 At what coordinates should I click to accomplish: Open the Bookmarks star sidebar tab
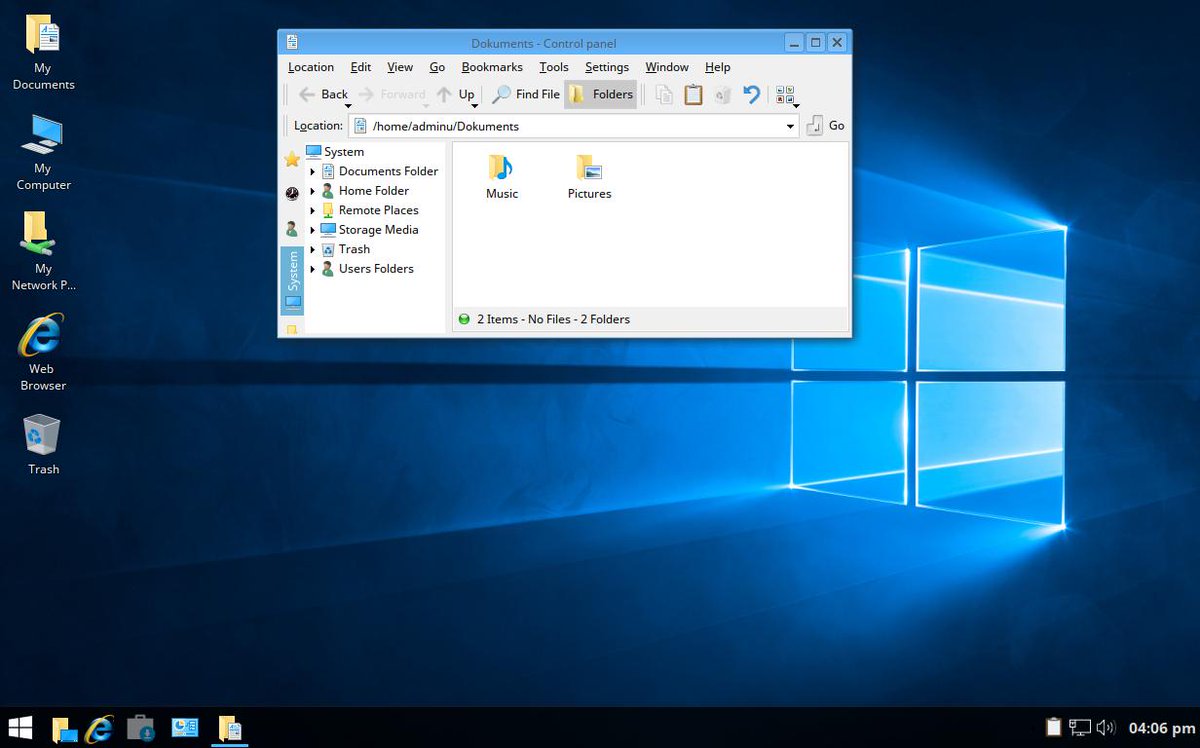point(292,159)
